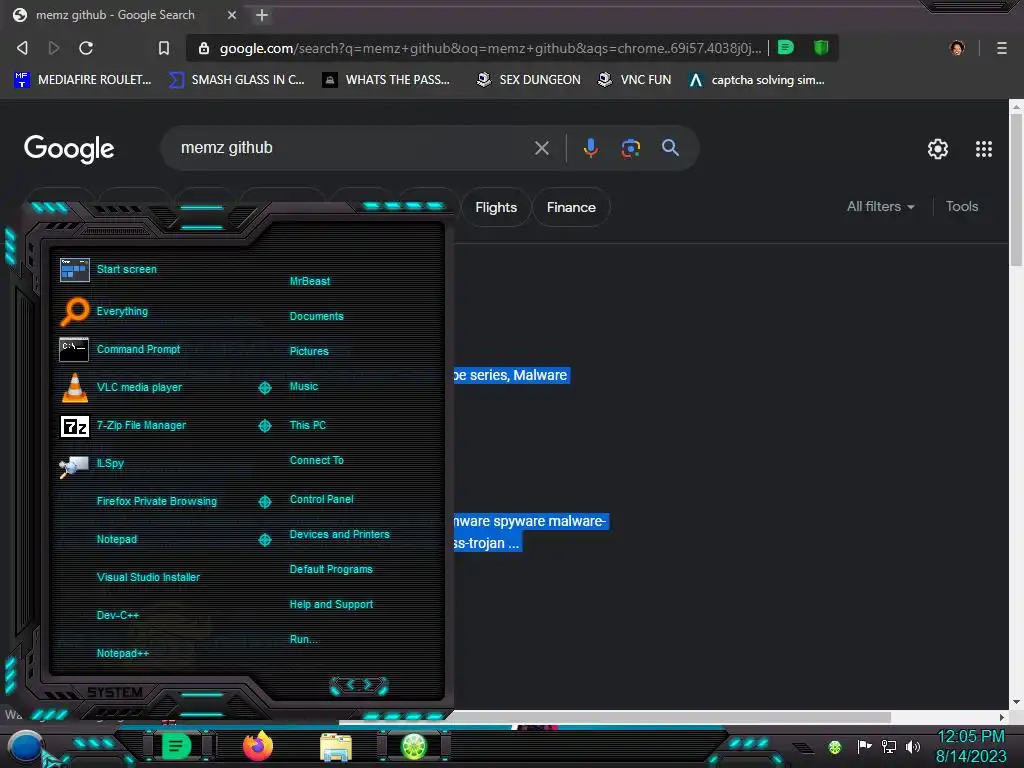Open the green shield extension icon

(821, 47)
